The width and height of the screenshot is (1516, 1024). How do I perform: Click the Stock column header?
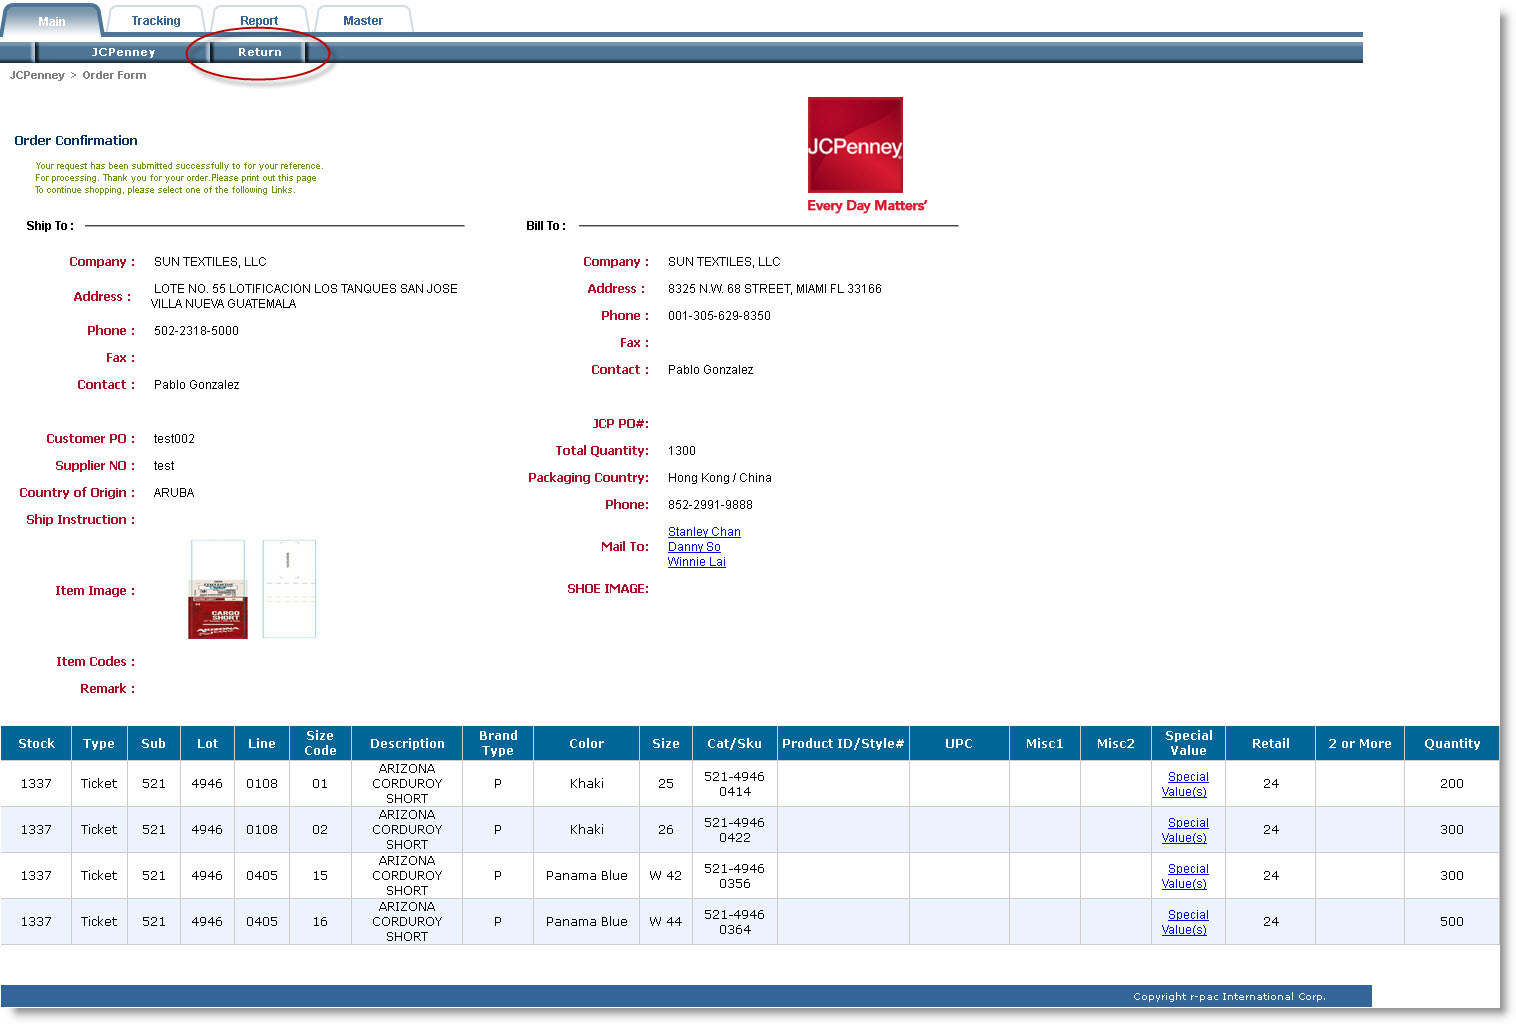(x=36, y=743)
